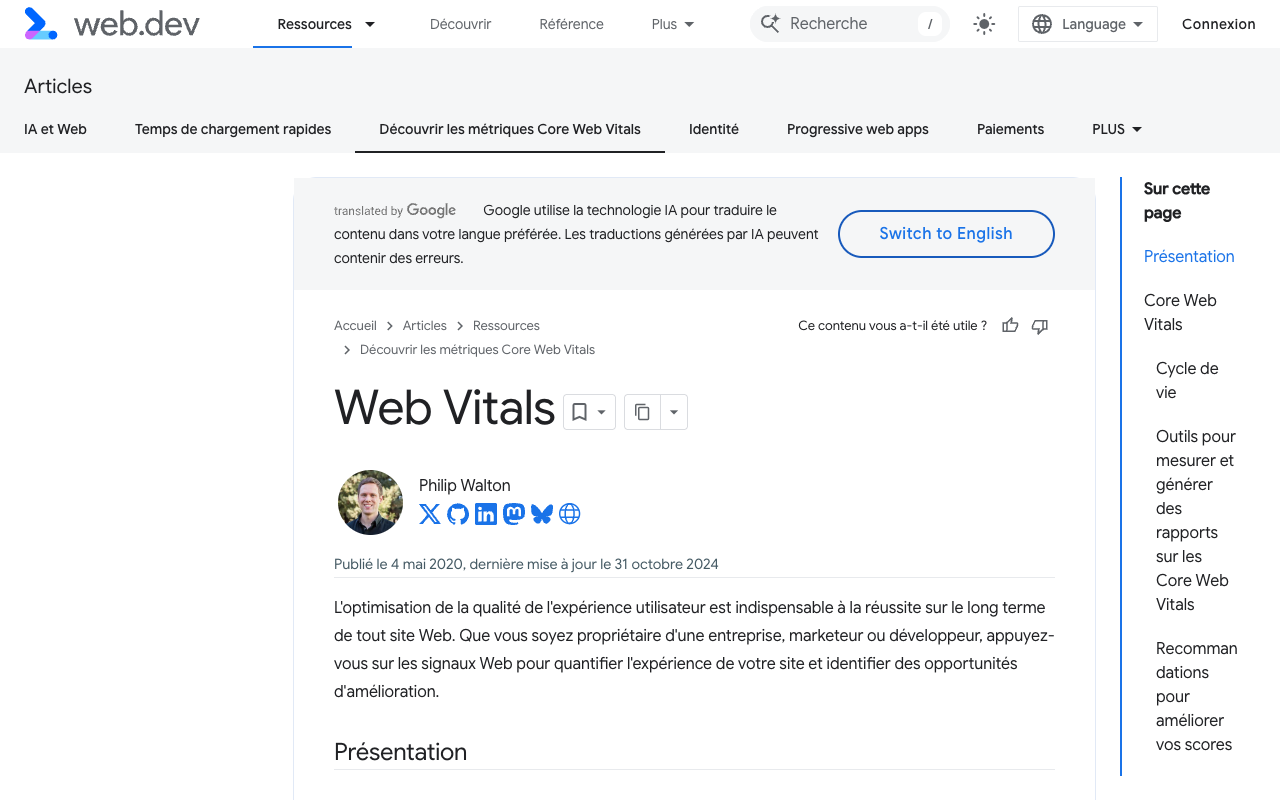Click the thumbs up feedback icon
Image resolution: width=1280 pixels, height=800 pixels.
point(1010,326)
